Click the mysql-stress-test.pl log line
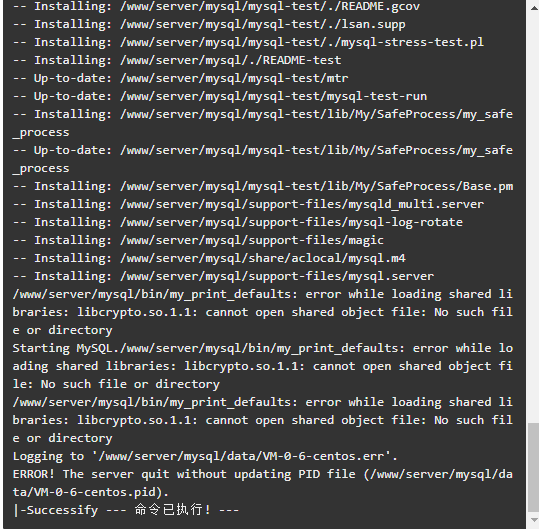Image resolution: width=539 pixels, height=531 pixels. [248, 42]
